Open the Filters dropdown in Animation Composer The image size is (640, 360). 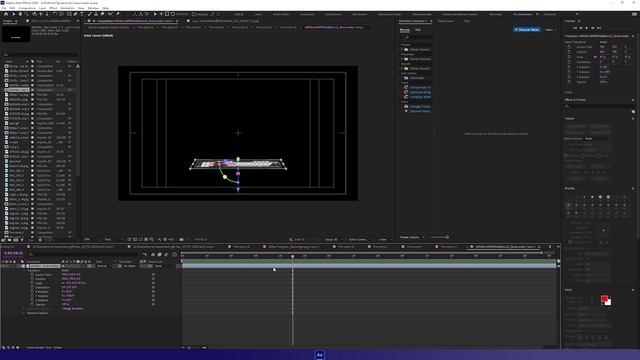550,30
